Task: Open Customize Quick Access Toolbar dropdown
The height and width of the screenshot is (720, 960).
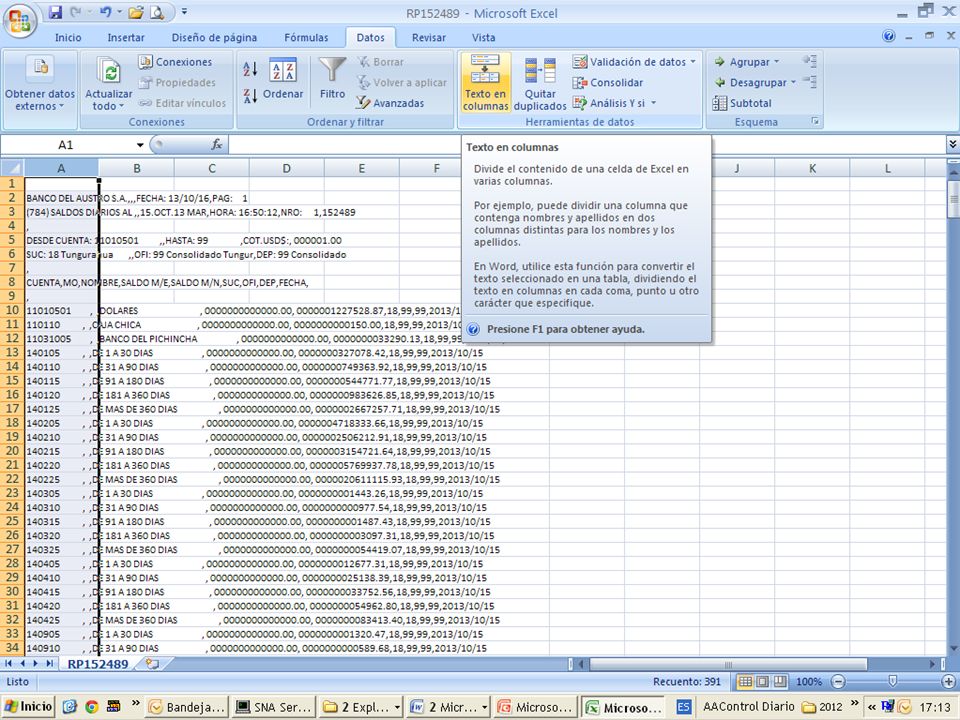Action: (x=184, y=12)
